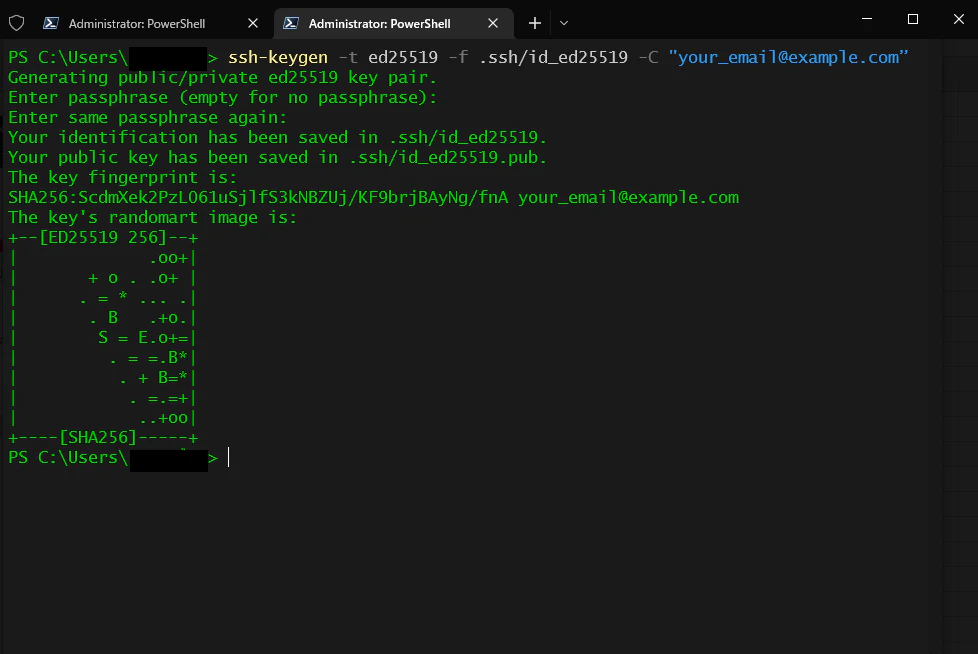Click the blinking cursor at the bottom prompt
Image resolution: width=978 pixels, height=654 pixels.
tap(229, 457)
